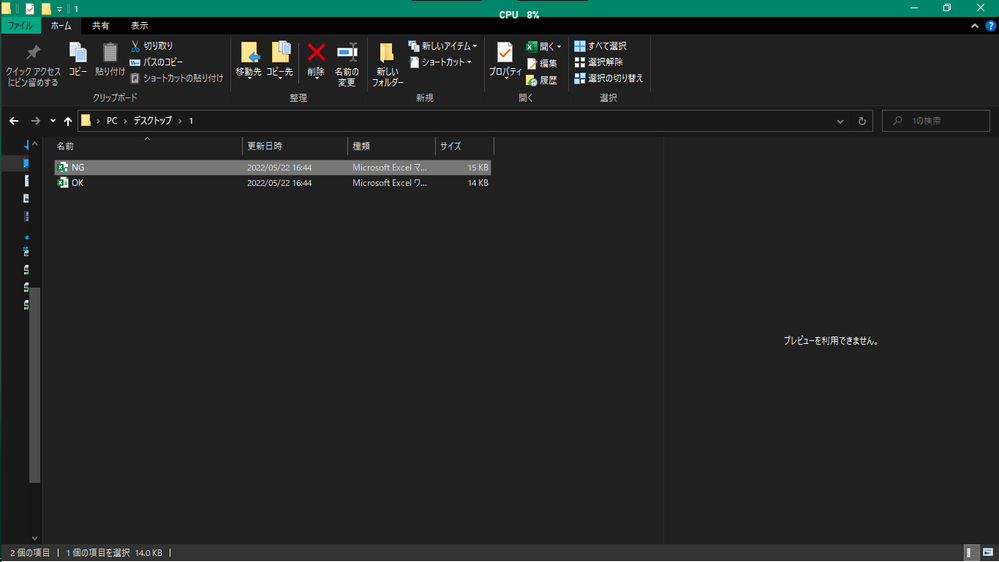Delete with the red X icon
Image resolution: width=999 pixels, height=562 pixels.
(316, 61)
